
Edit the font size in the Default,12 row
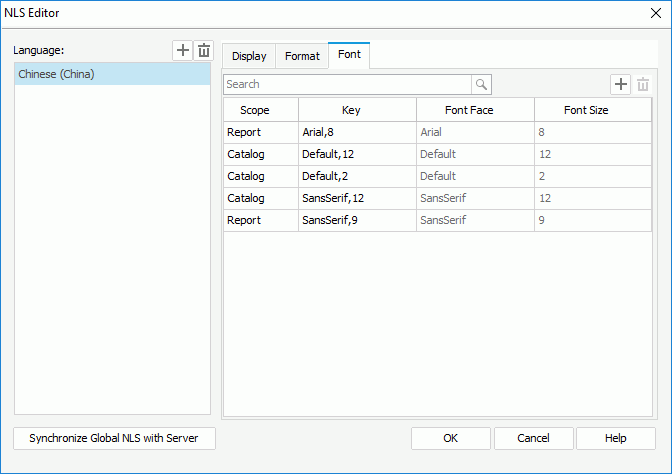click(593, 154)
